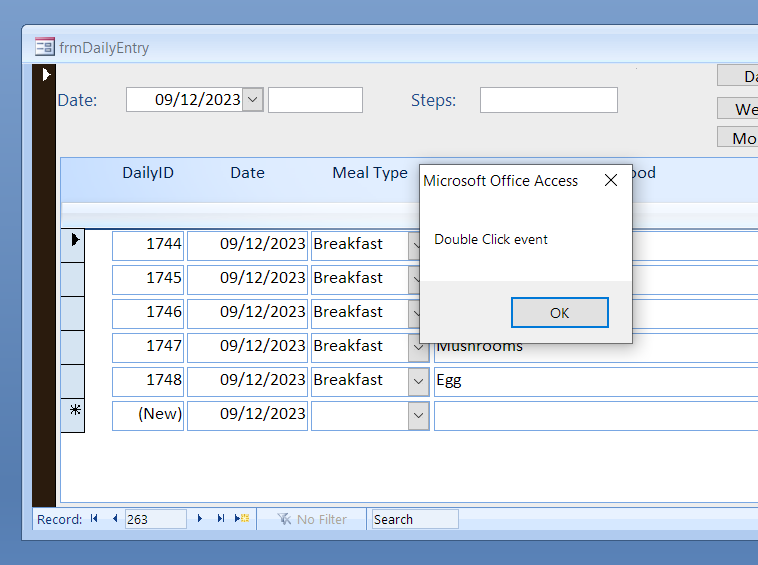Click the Search box in navigation bar
758x565 pixels.
point(414,519)
